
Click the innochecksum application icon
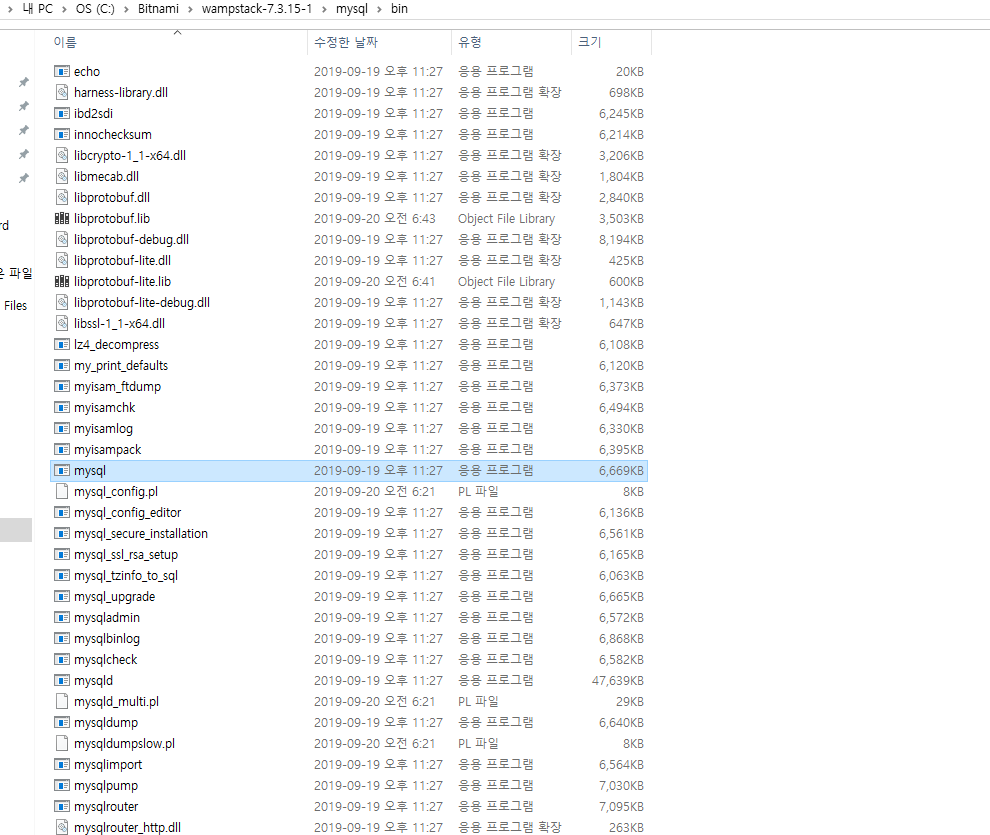point(62,134)
